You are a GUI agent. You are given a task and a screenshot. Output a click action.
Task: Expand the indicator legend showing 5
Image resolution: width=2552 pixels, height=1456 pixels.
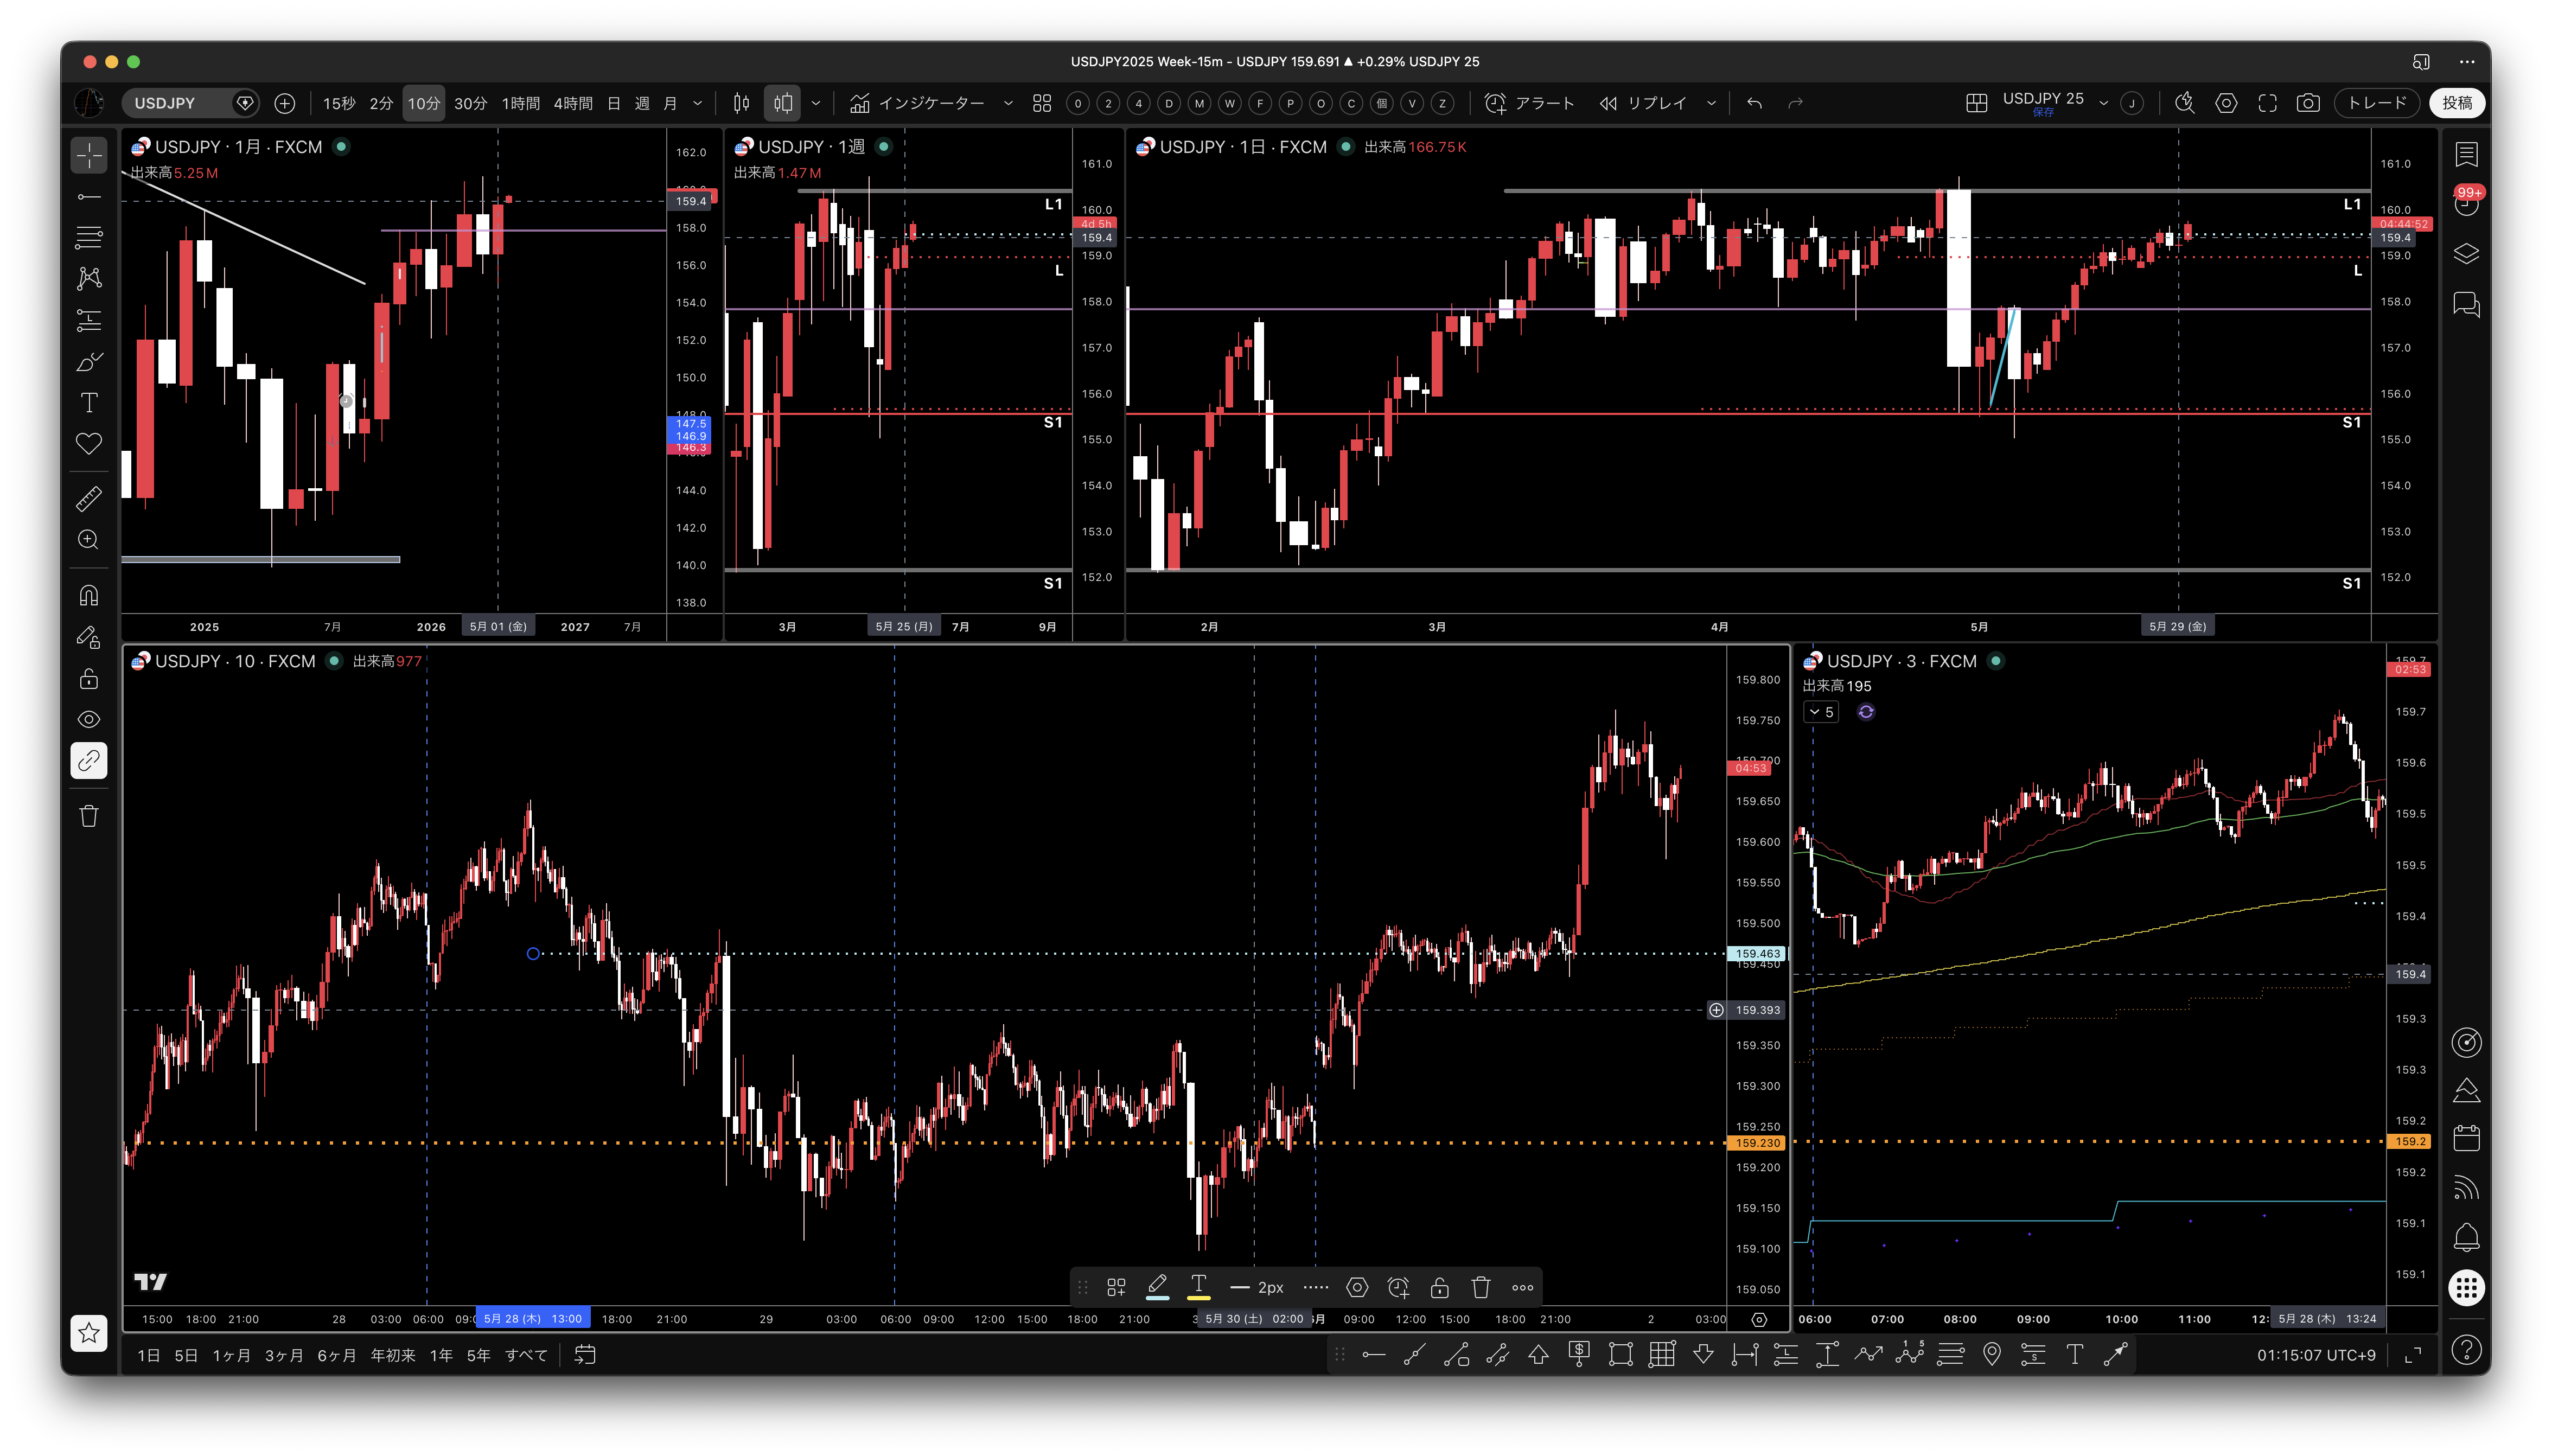tap(1821, 712)
